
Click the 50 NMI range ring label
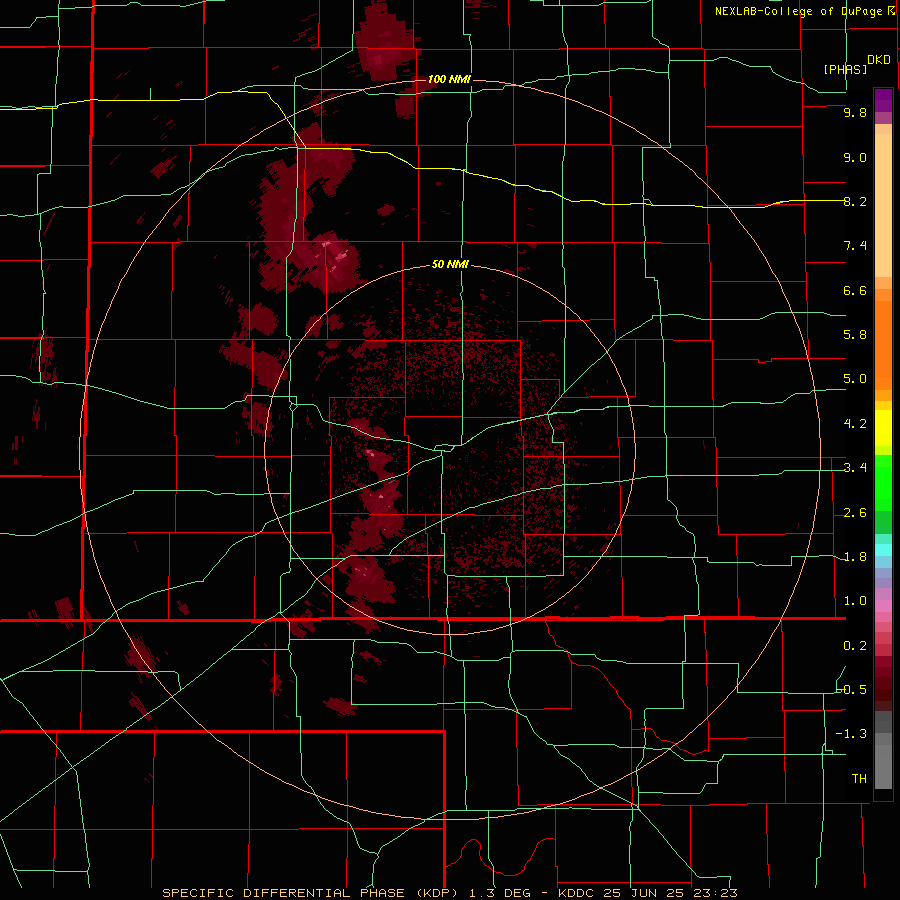pos(450,264)
